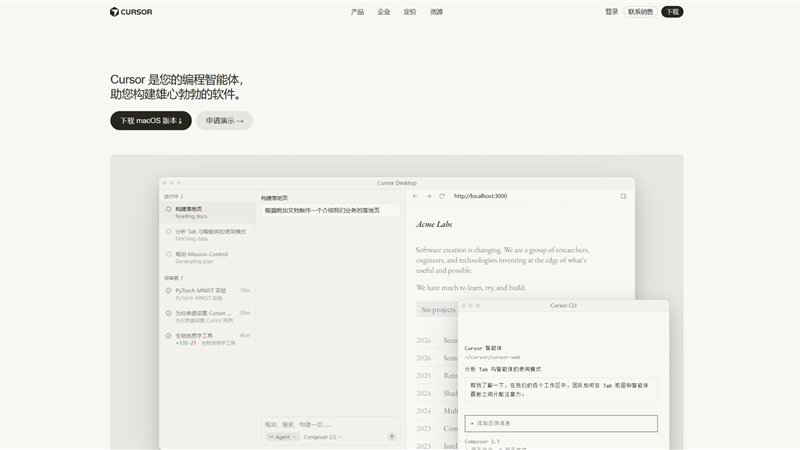The height and width of the screenshot is (450, 800).
Task: Click the reload icon in preview browser
Action: 442,196
